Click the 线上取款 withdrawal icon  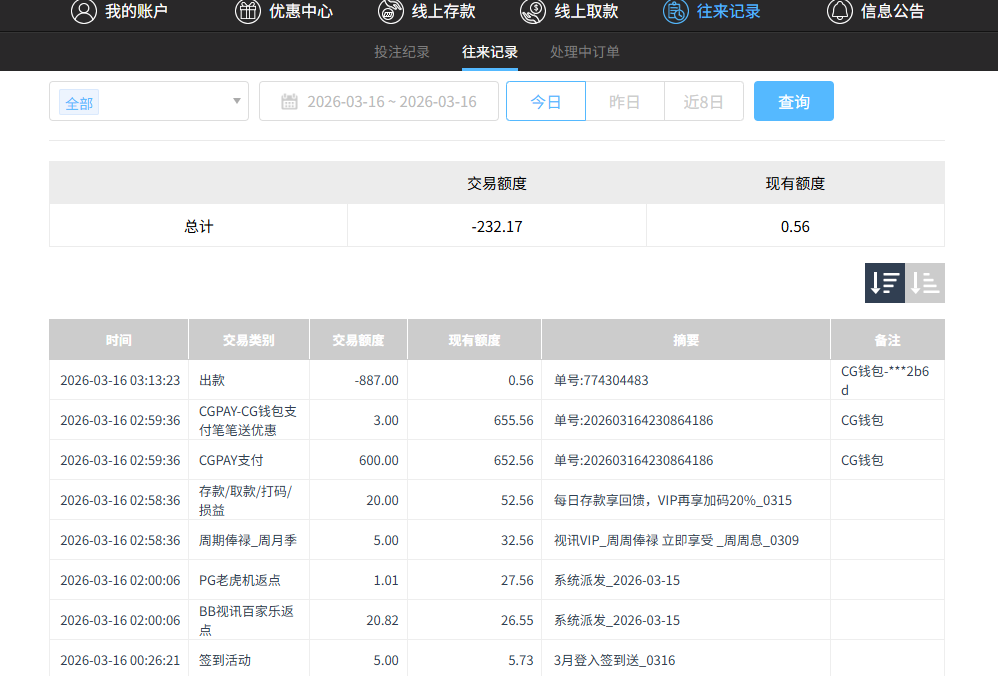531,12
